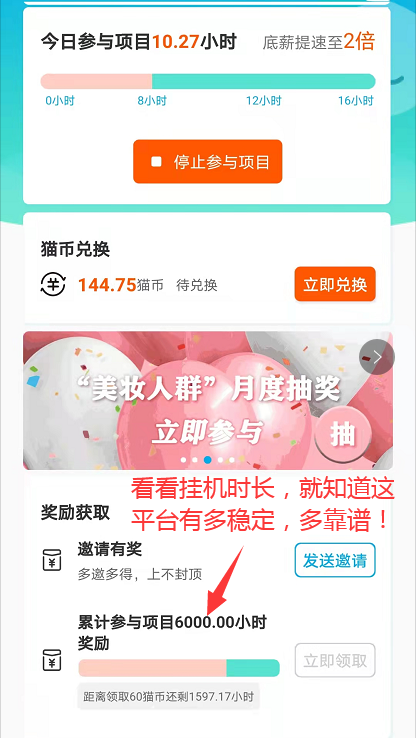Tap the 距离领取60猫币 remaining hours hint
Screen dimensions: 416x738
pos(168,696)
